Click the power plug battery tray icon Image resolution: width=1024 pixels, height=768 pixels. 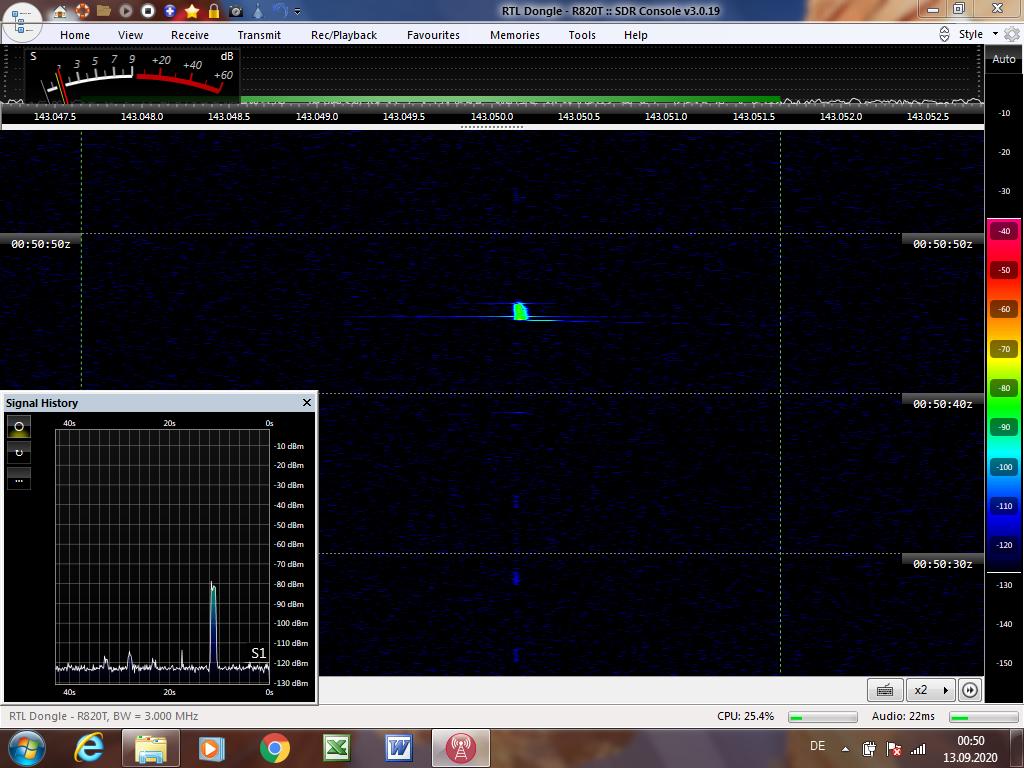pyautogui.click(x=869, y=749)
